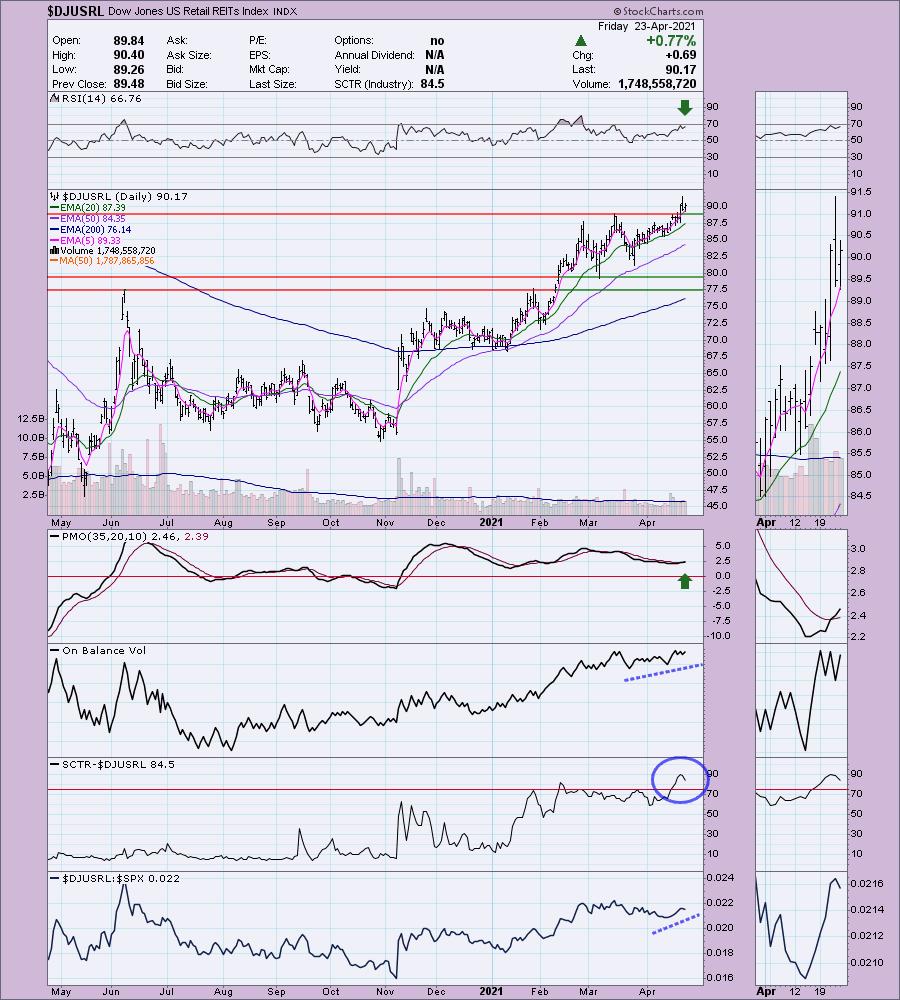Click the MA(50) 1,787,865,856 volume legend entry

coord(107,261)
